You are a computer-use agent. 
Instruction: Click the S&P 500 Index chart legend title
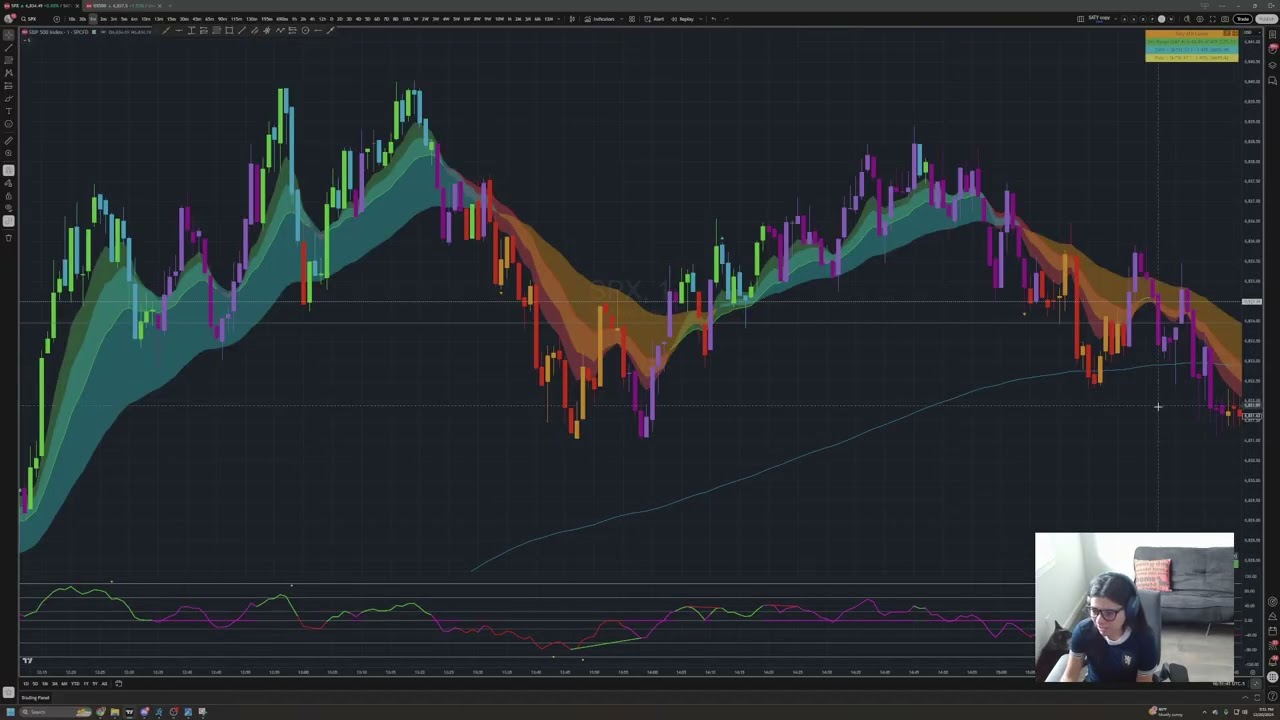56,32
